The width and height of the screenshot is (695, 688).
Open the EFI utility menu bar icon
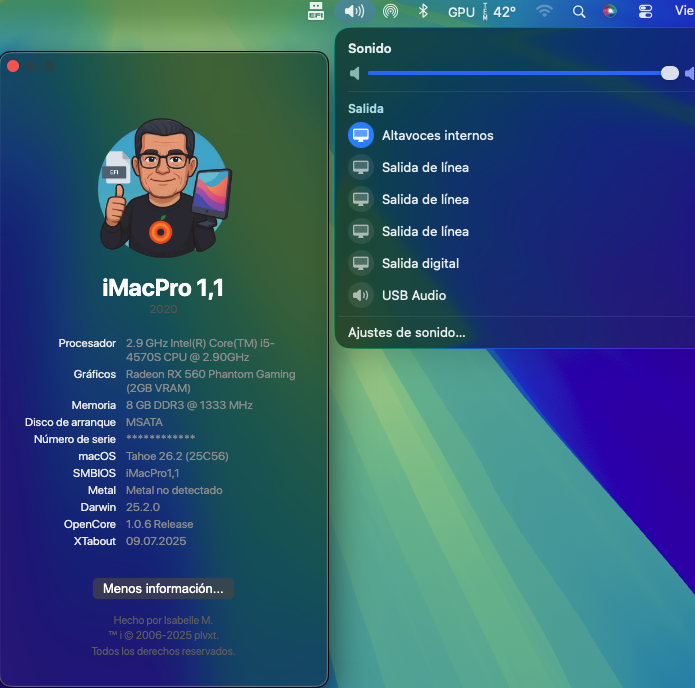pos(316,11)
